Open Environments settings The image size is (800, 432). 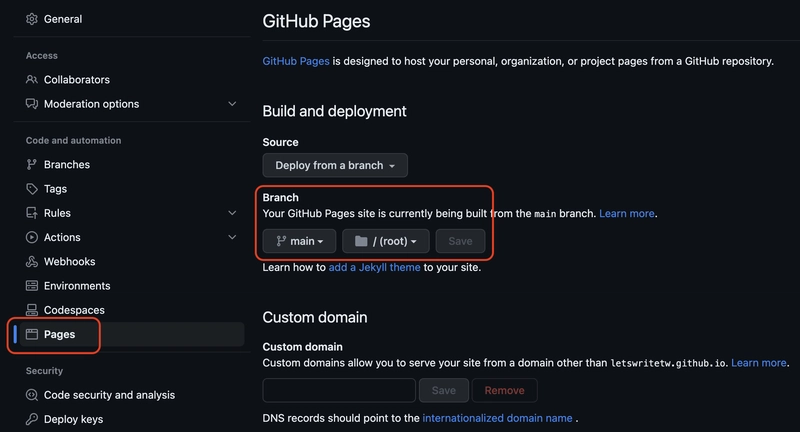click(x=77, y=286)
